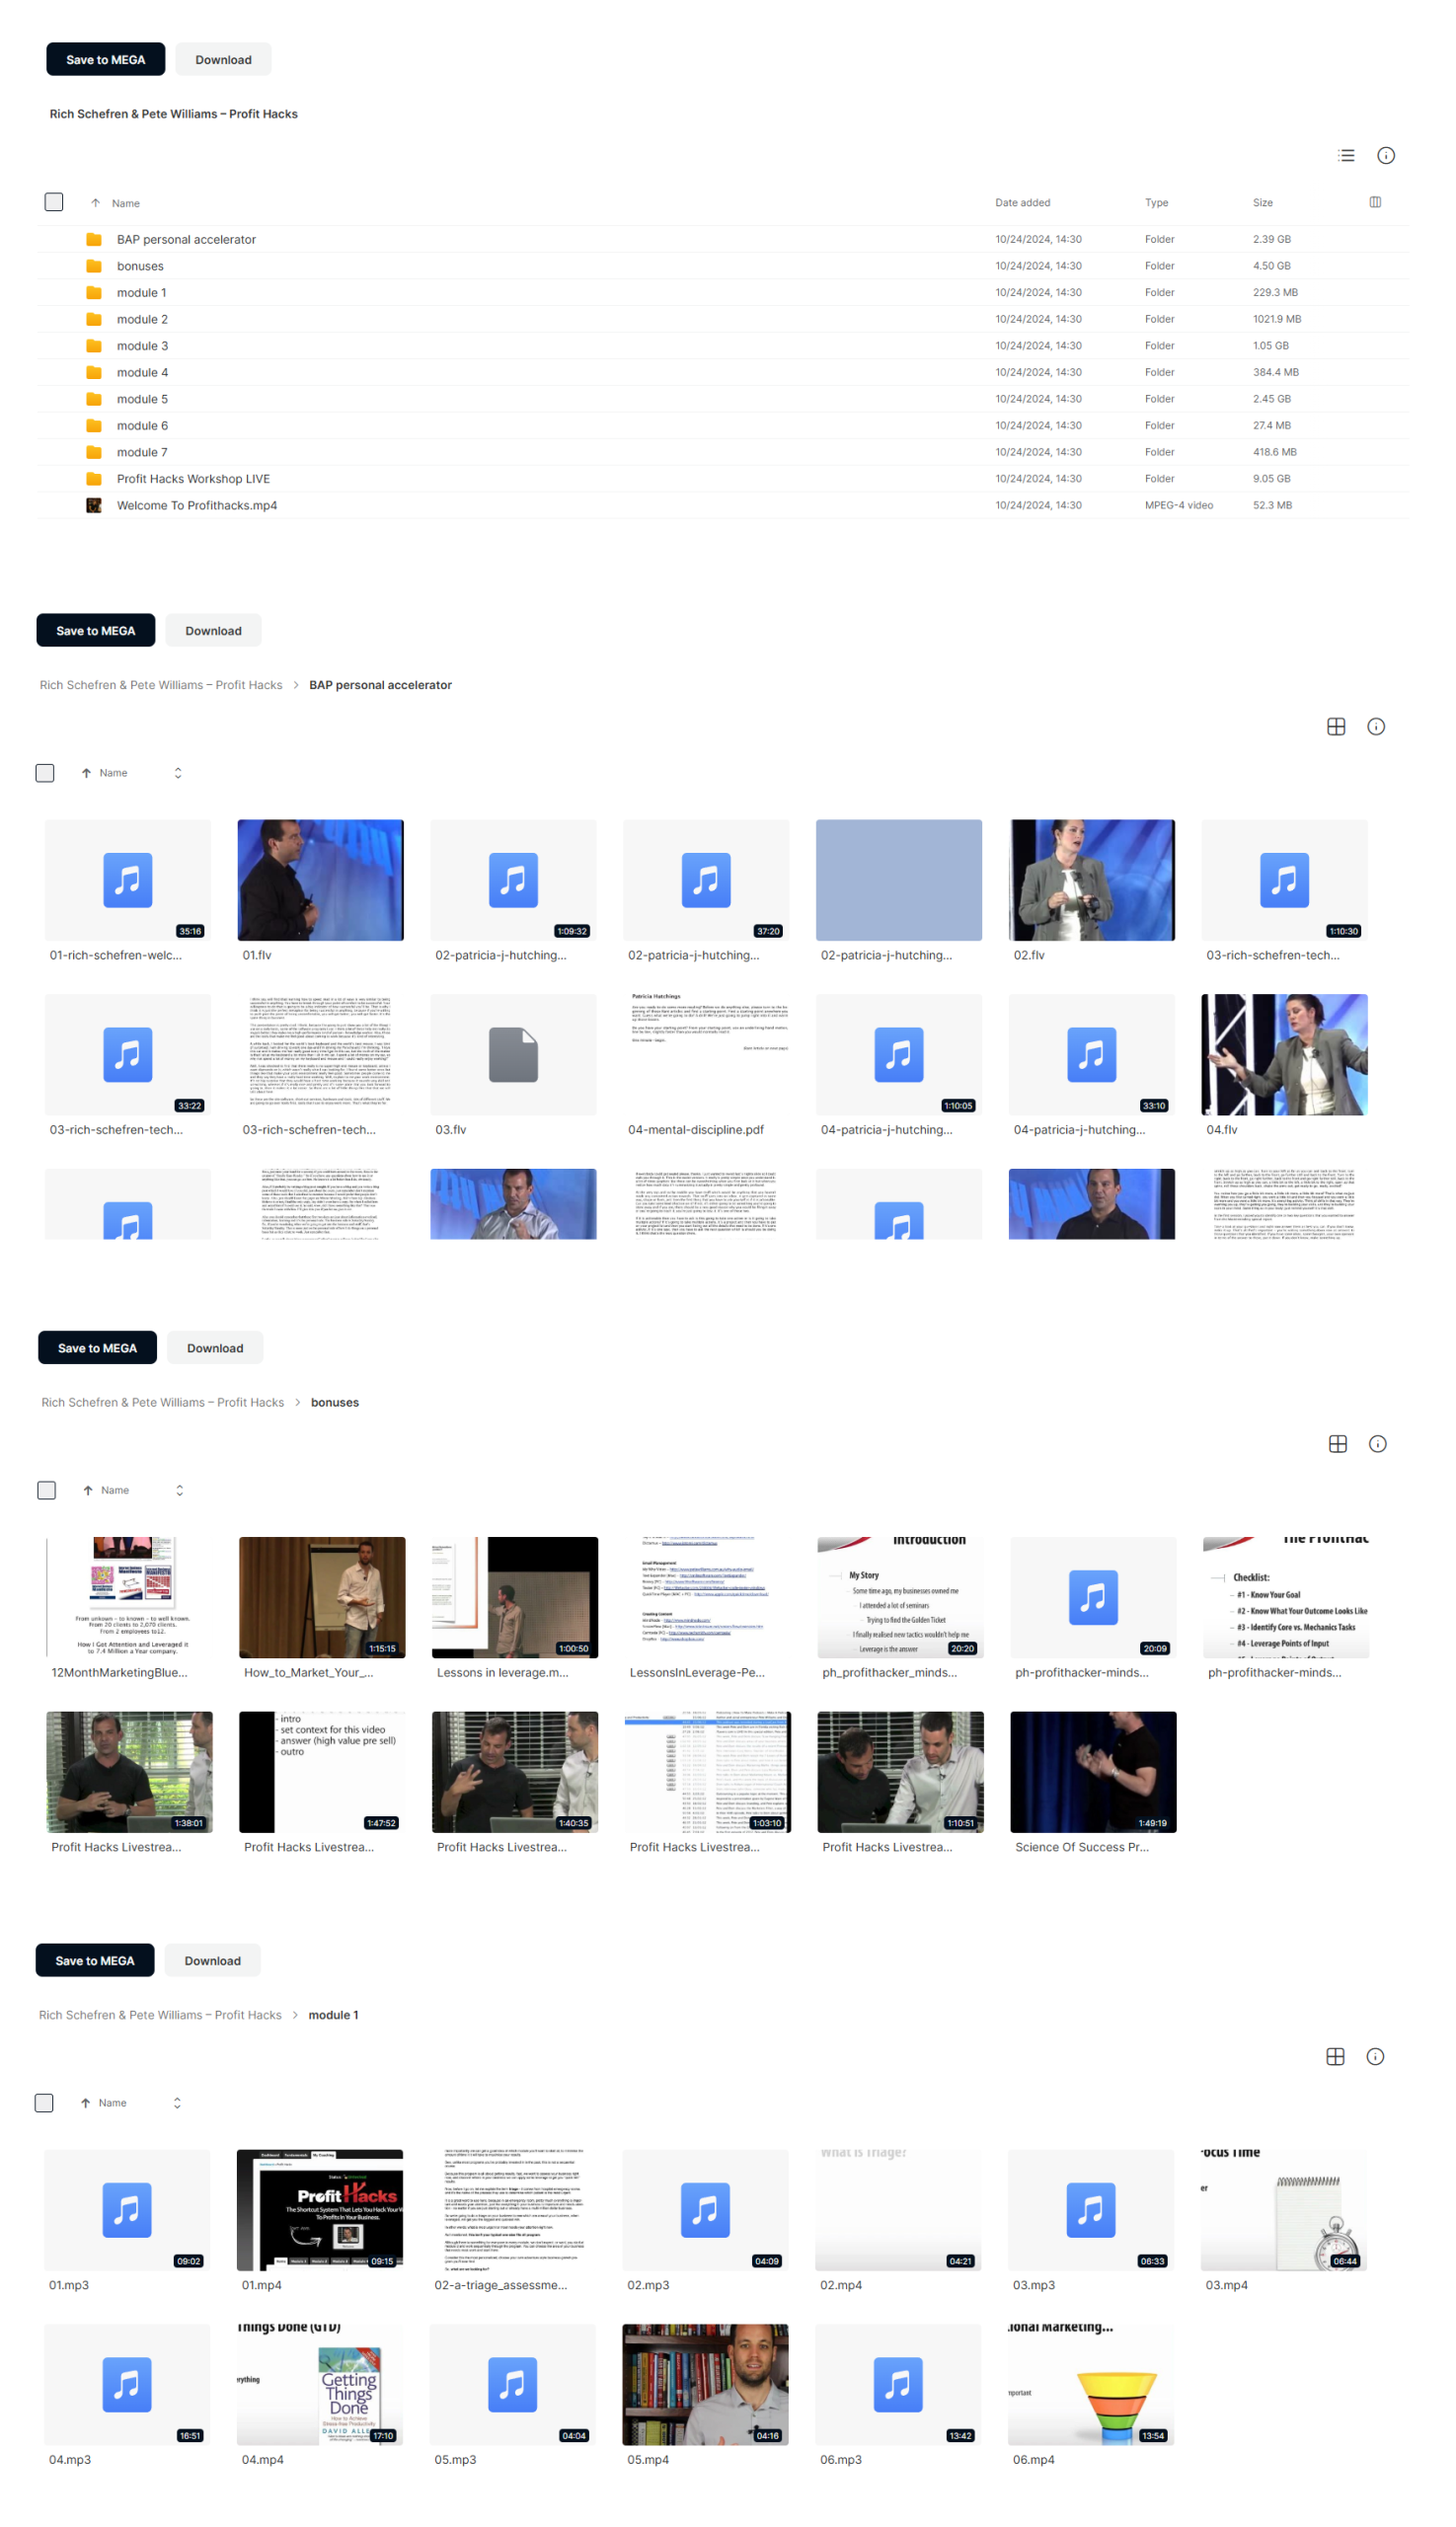
Task: Click the audio icon with 33:10 duration
Action: pyautogui.click(x=1091, y=1054)
